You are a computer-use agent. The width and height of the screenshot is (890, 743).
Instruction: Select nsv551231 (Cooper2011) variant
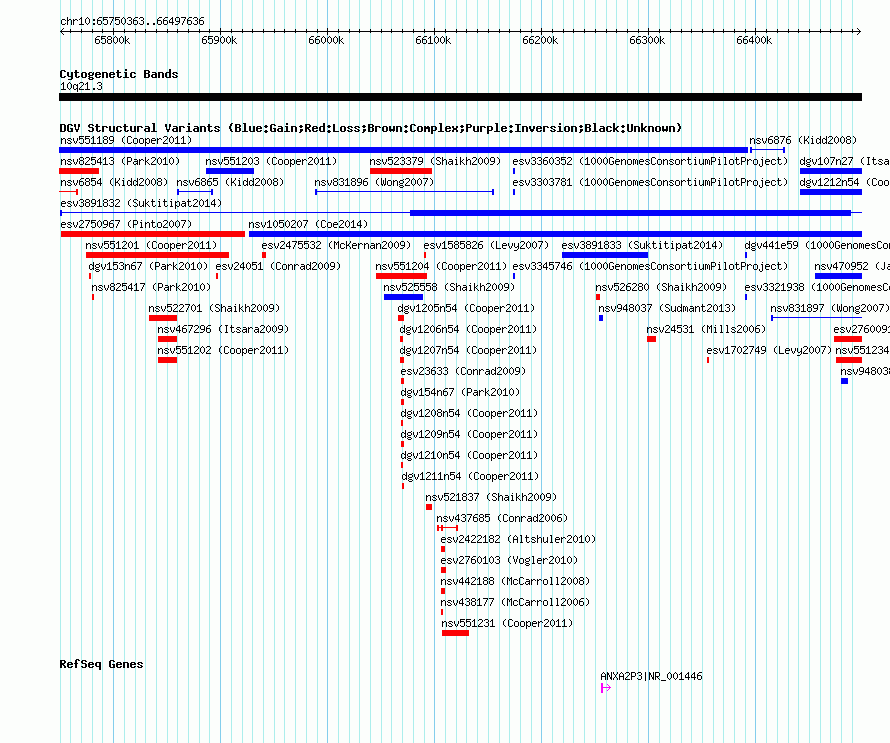(x=507, y=623)
